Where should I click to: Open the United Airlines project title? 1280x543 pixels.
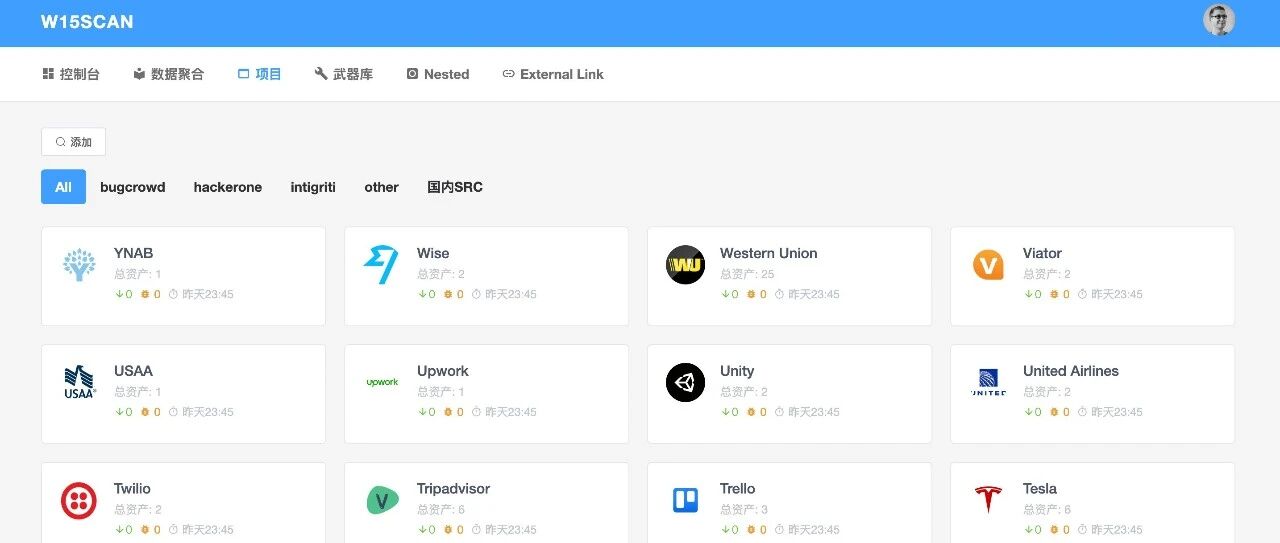click(x=1071, y=371)
